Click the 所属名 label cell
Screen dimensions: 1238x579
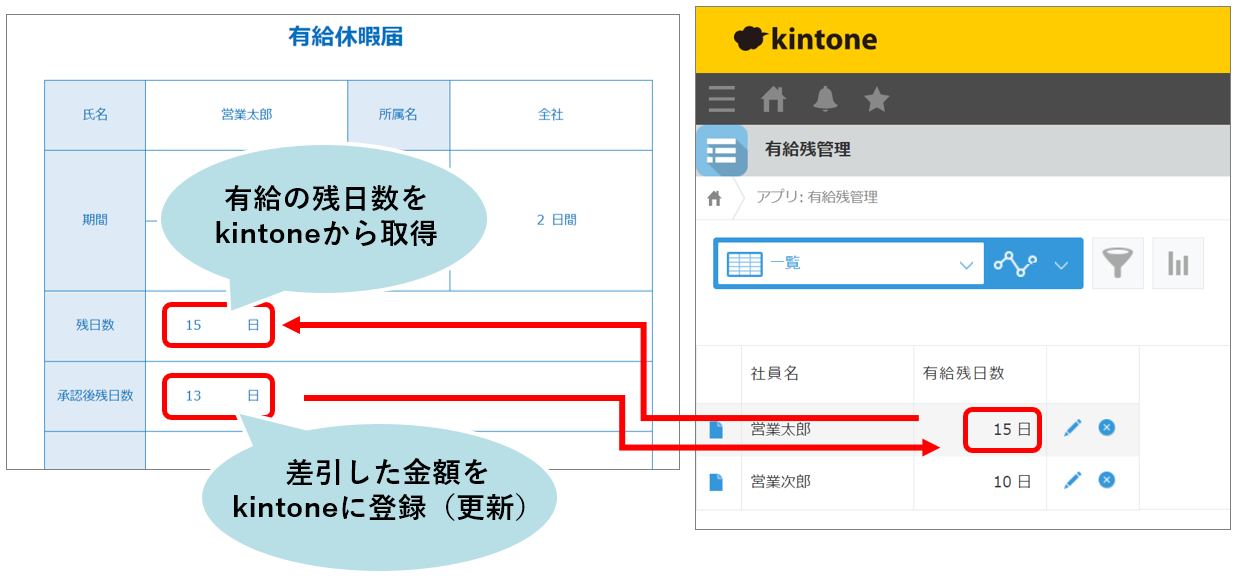(x=398, y=115)
